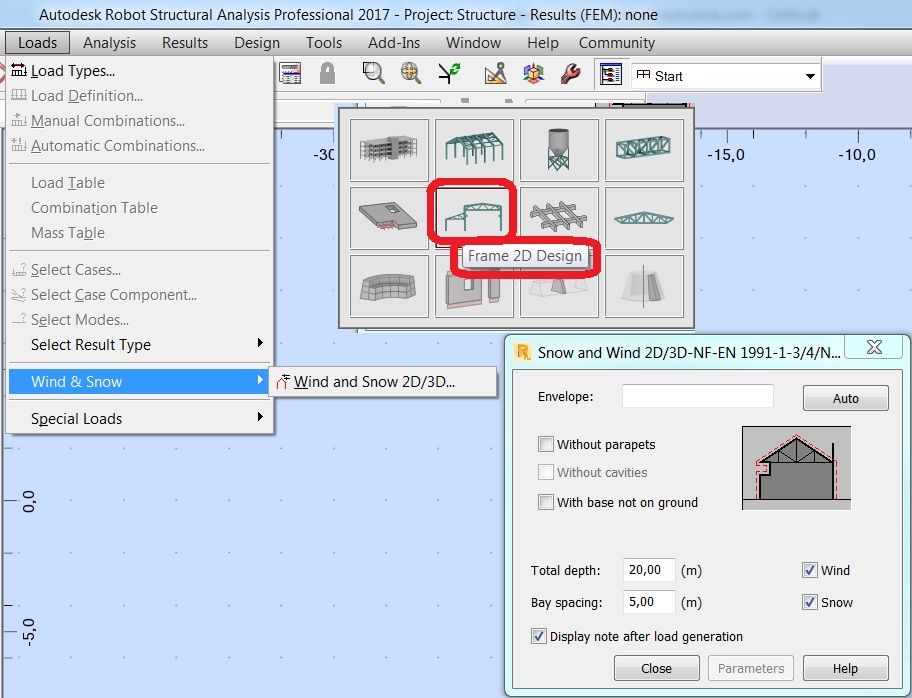Click the Bay spacing value field

pyautogui.click(x=649, y=602)
